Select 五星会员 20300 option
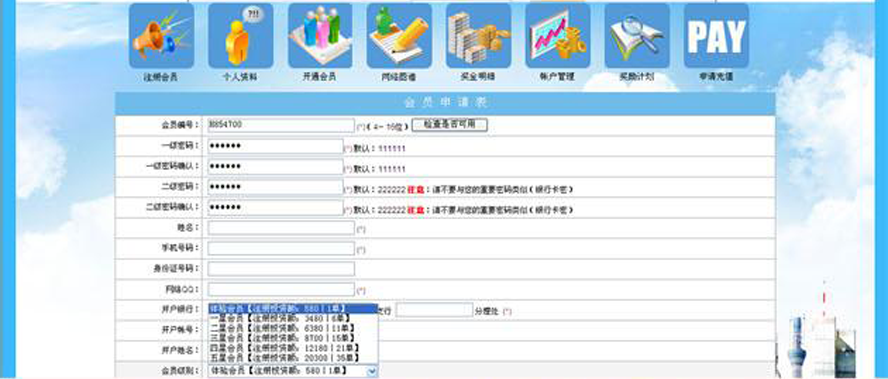Image resolution: width=888 pixels, height=379 pixels. coord(293,357)
